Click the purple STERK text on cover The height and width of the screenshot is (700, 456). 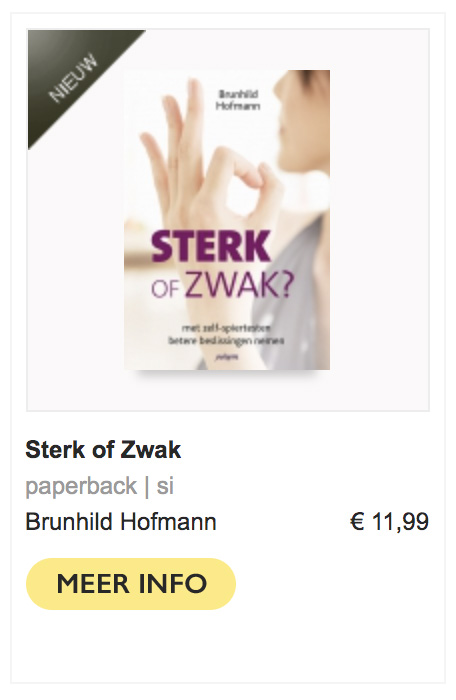(211, 246)
